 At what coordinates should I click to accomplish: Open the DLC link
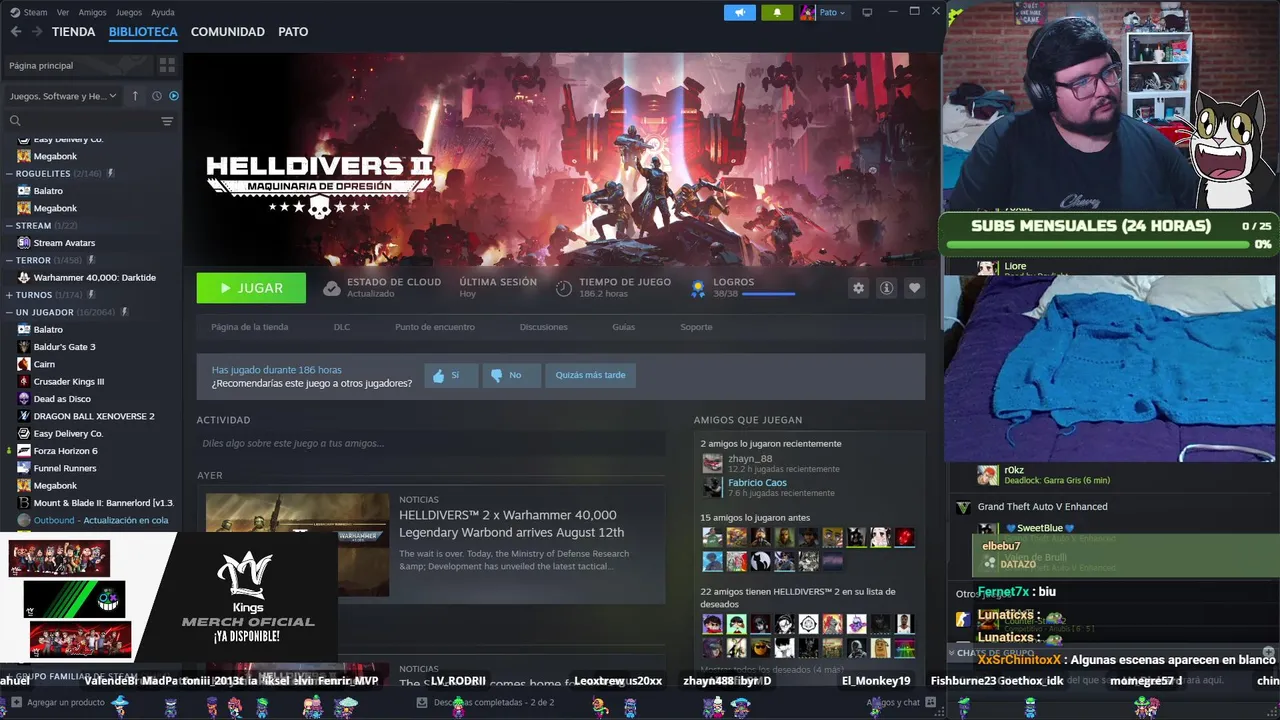click(342, 327)
